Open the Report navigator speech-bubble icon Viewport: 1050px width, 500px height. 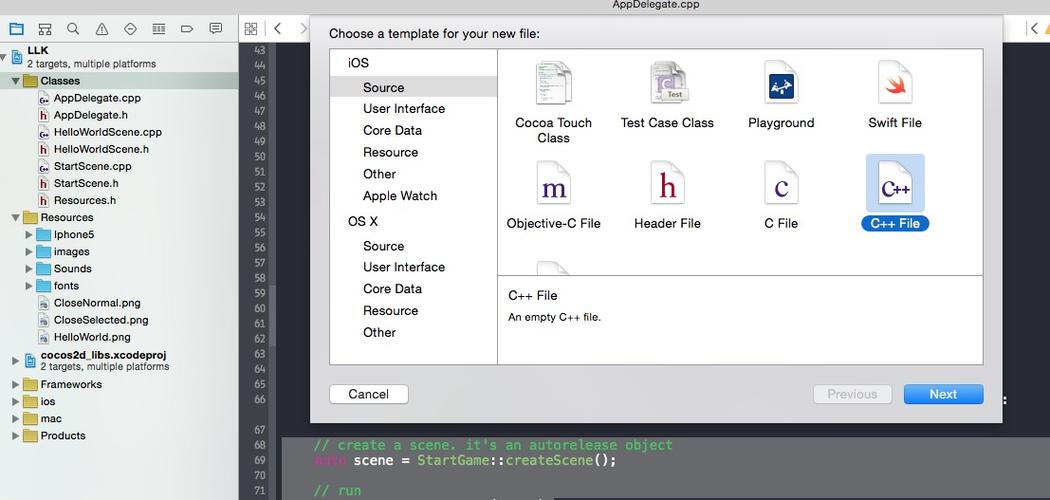216,29
